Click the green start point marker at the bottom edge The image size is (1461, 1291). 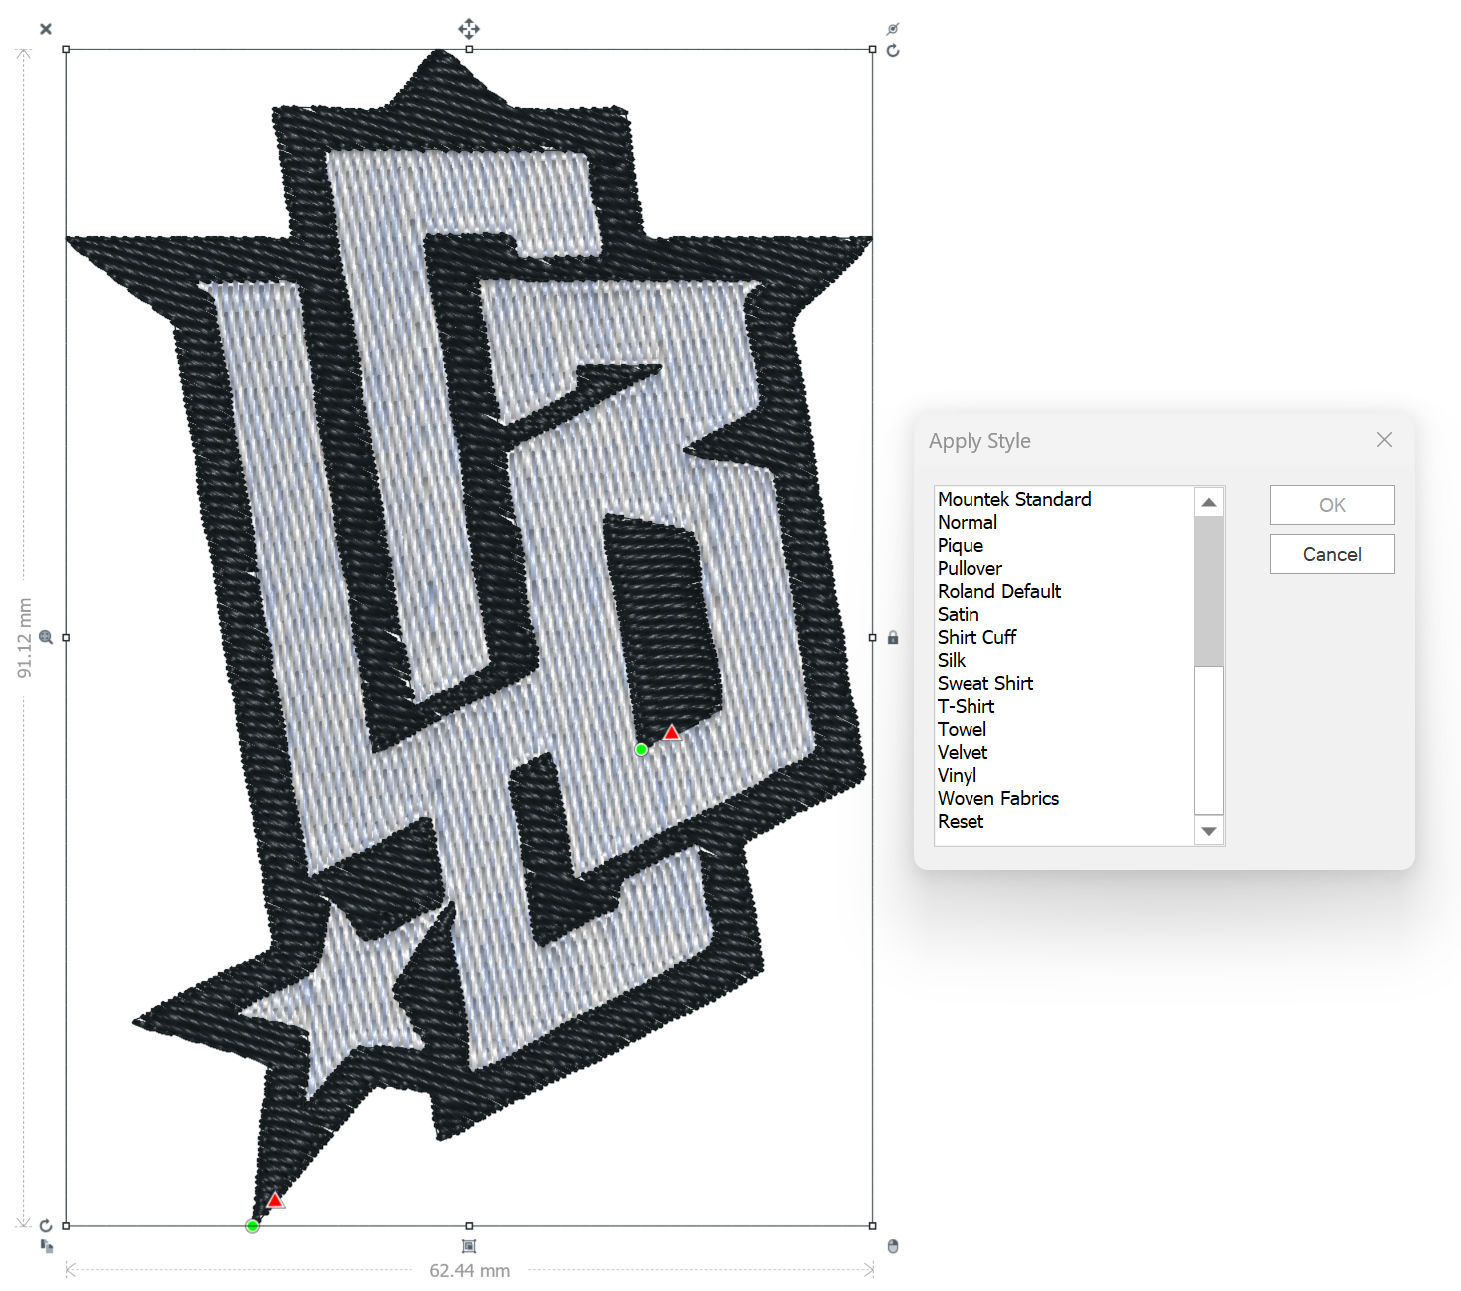pos(252,1226)
